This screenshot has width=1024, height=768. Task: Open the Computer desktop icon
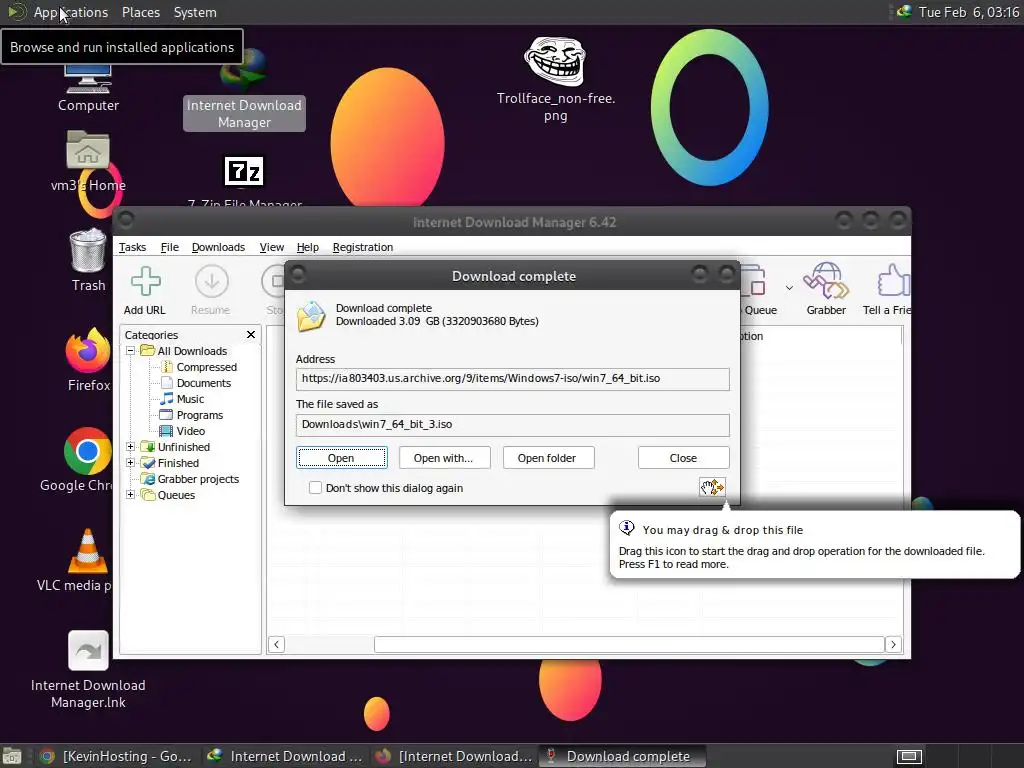[x=88, y=80]
